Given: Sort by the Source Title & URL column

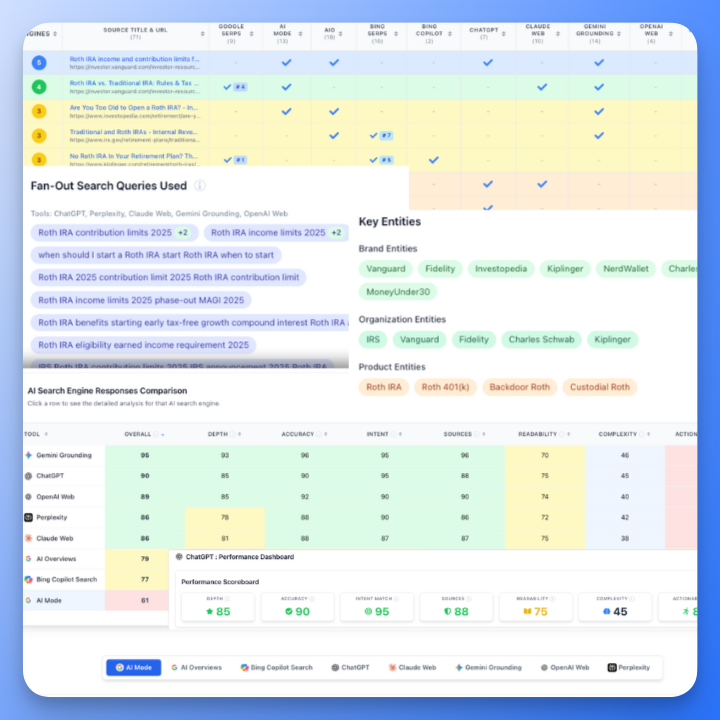Looking at the screenshot, I should click(x=202, y=34).
